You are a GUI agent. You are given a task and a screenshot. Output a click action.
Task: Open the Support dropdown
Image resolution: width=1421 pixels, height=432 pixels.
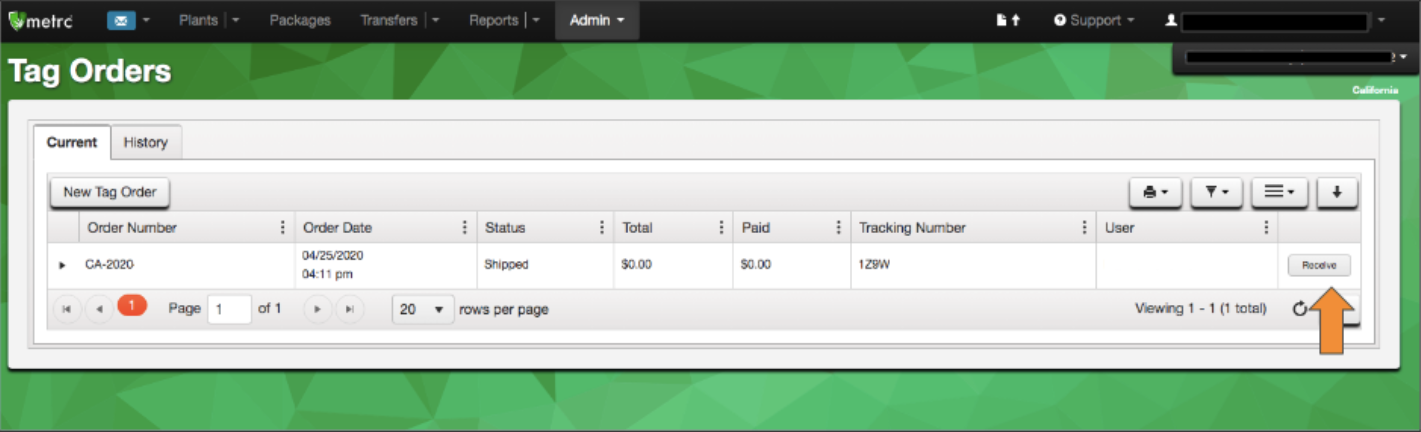(x=1094, y=20)
